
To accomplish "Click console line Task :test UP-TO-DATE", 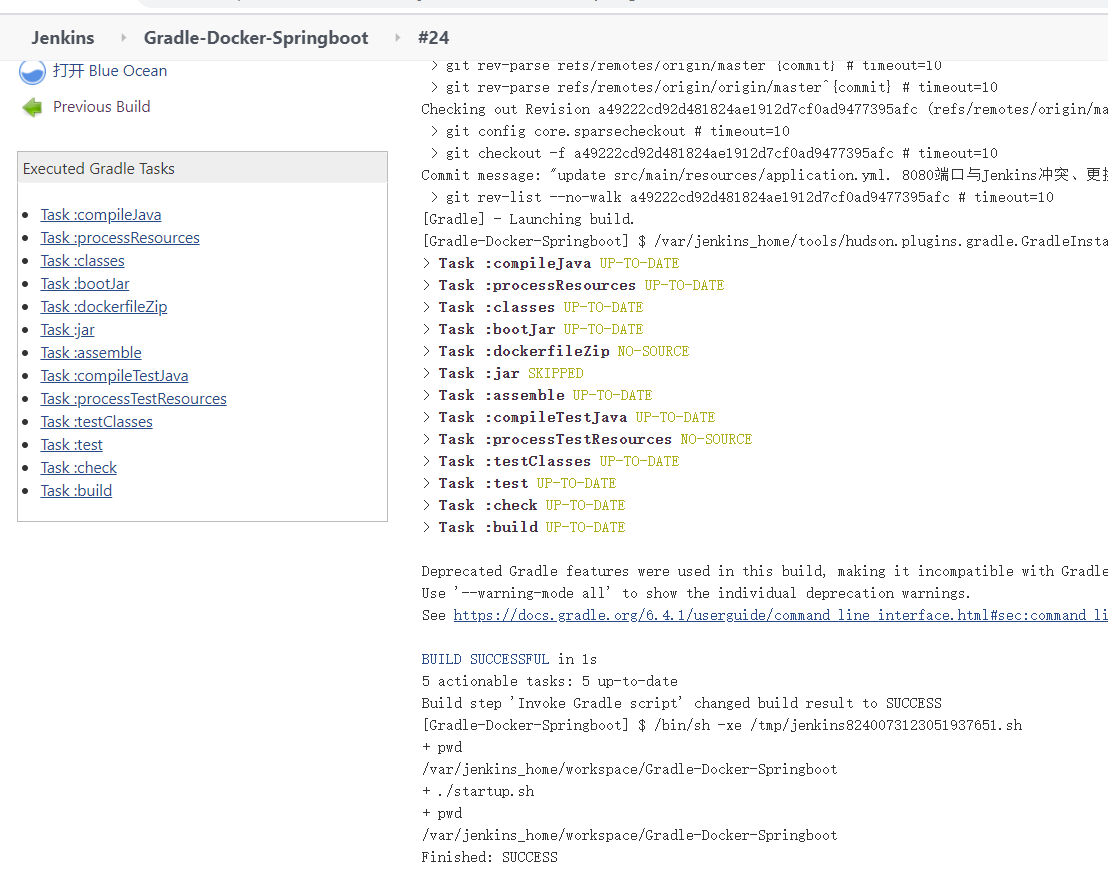I will point(519,483).
